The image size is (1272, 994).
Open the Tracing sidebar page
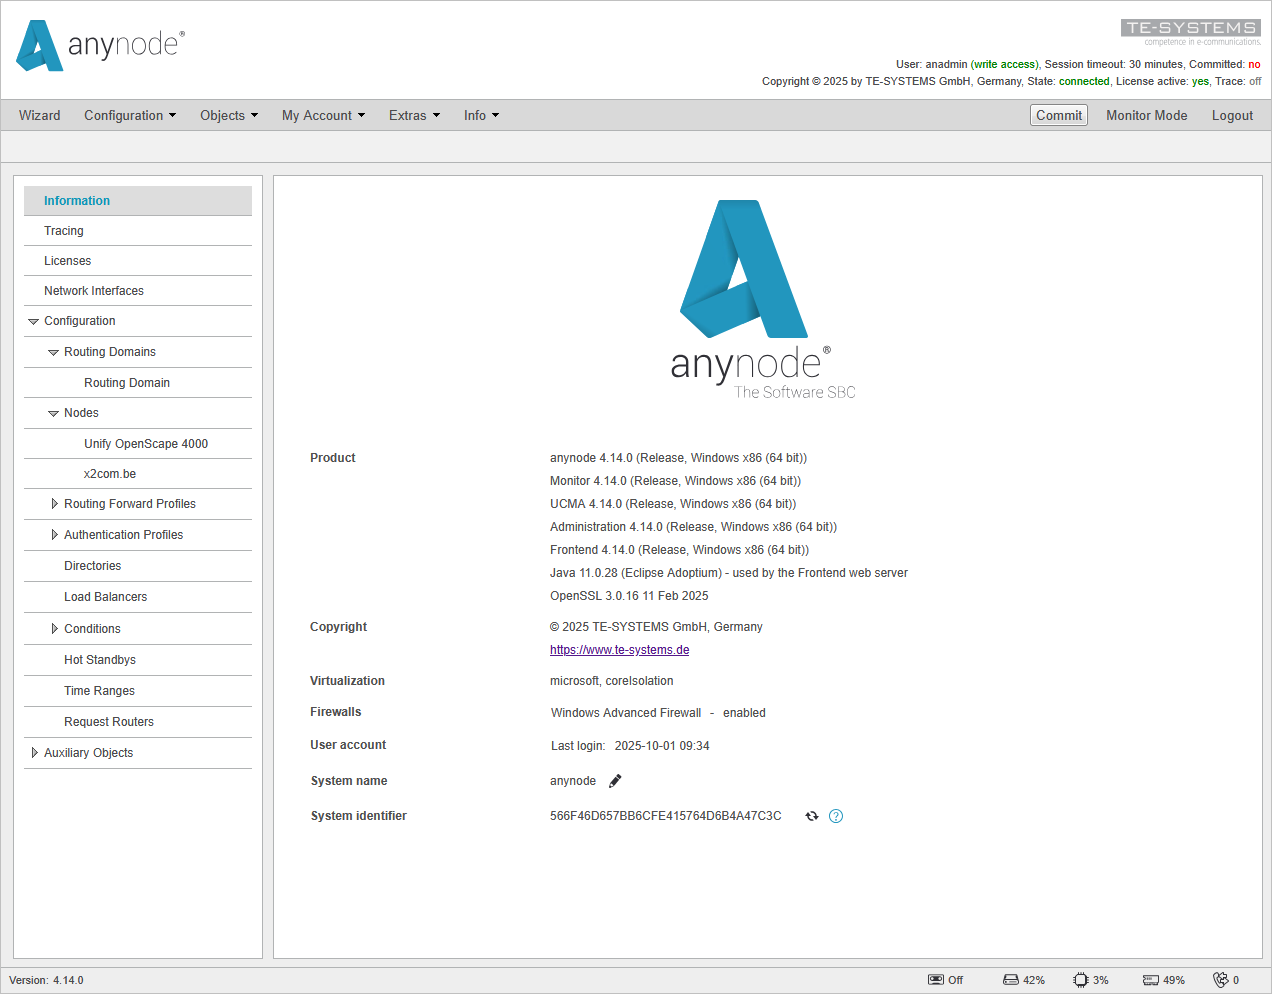(x=63, y=231)
